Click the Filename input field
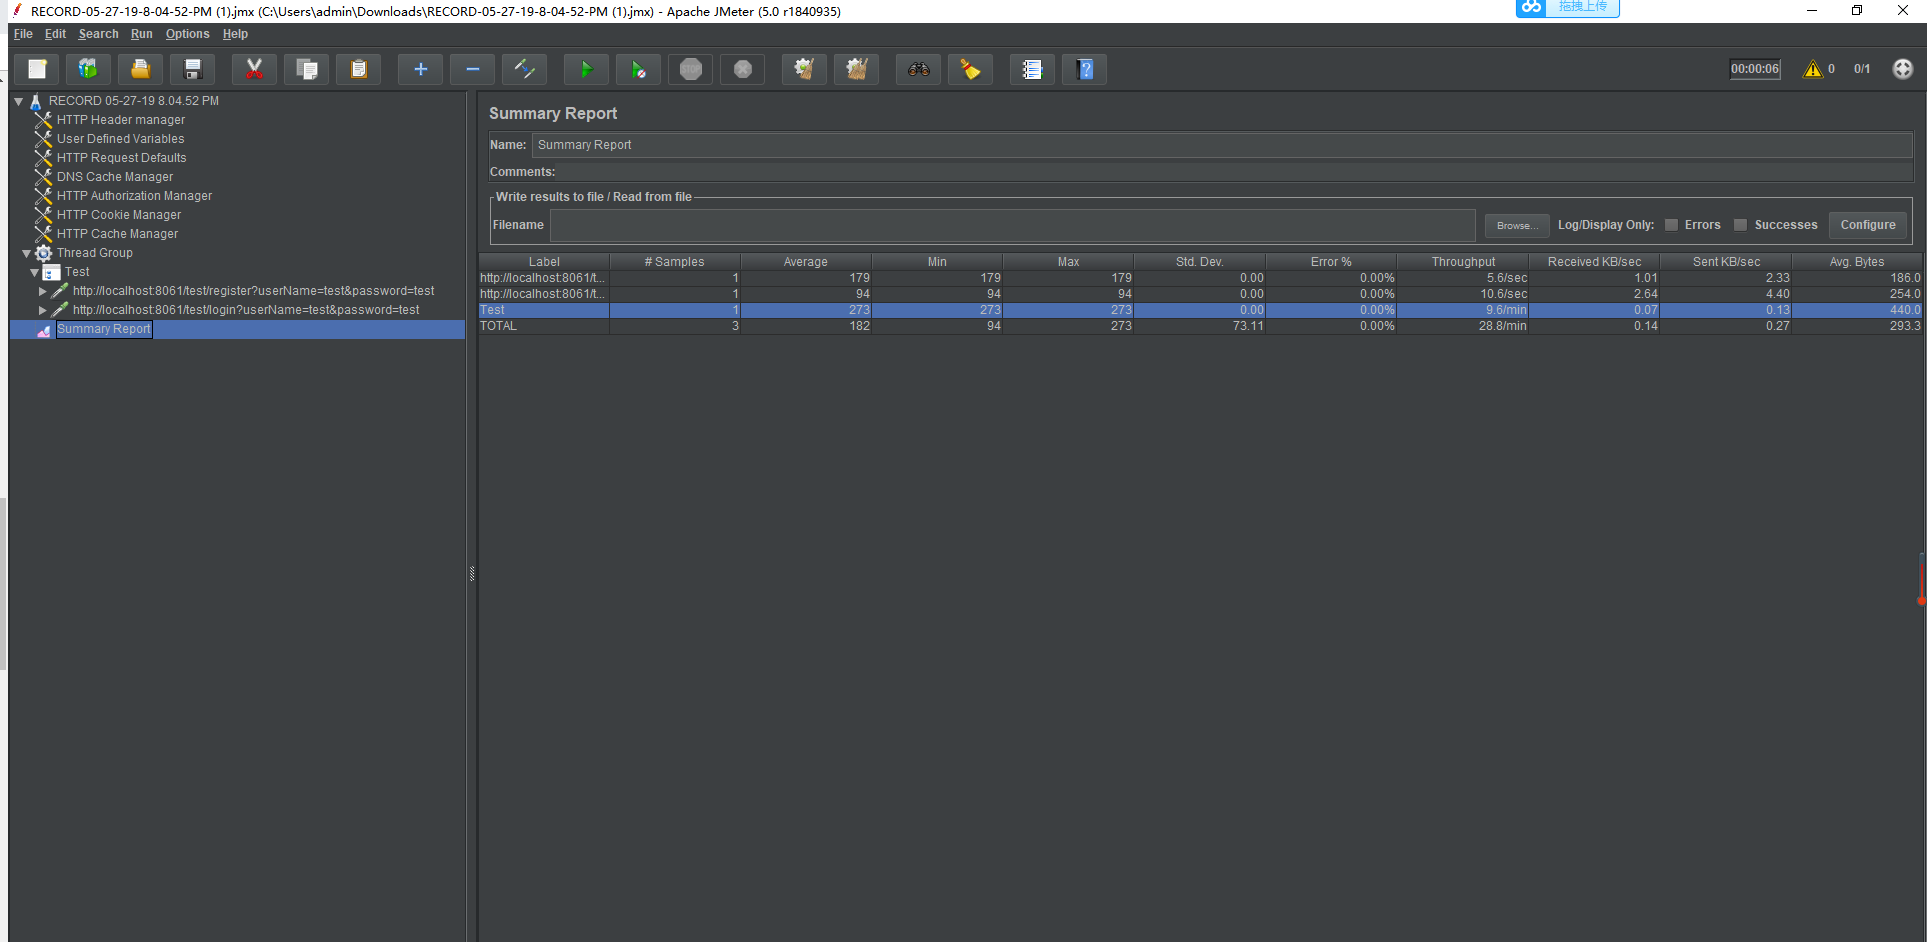 (1012, 225)
